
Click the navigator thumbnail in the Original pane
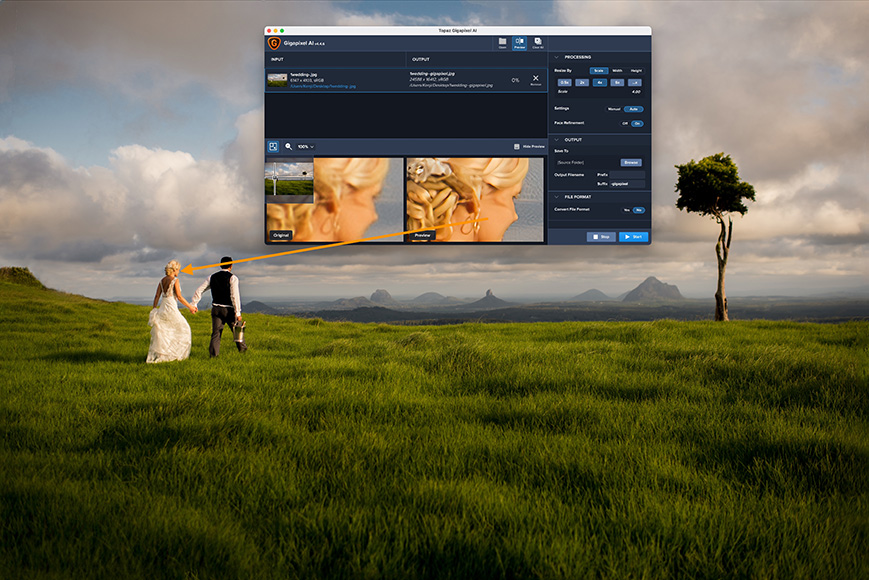[289, 180]
